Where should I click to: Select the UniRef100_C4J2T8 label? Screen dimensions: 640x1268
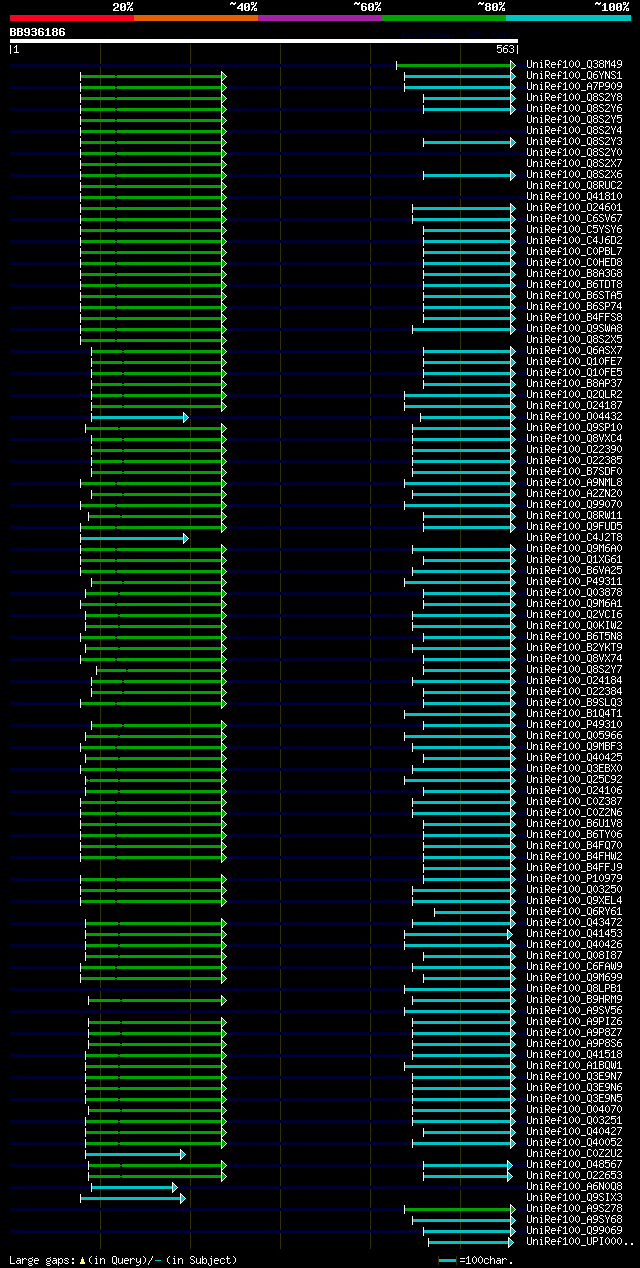[x=576, y=538]
